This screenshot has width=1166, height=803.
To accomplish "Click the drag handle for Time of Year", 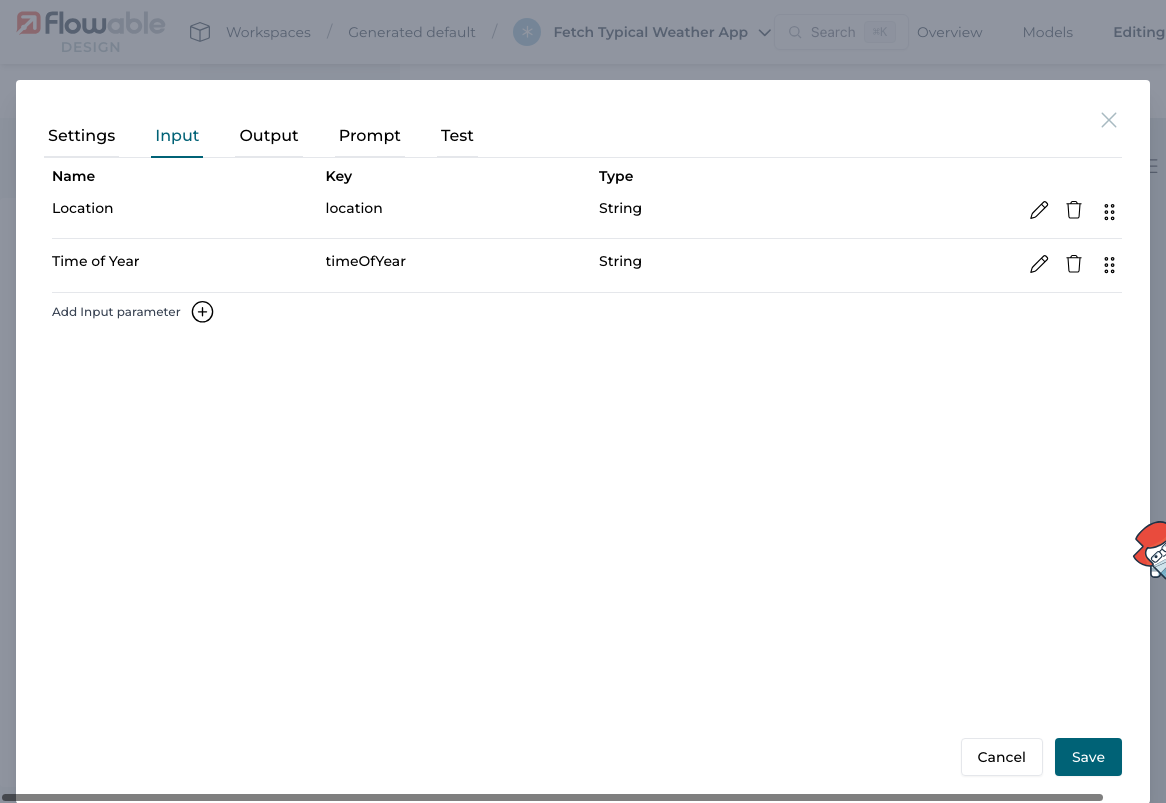I will point(1108,264).
